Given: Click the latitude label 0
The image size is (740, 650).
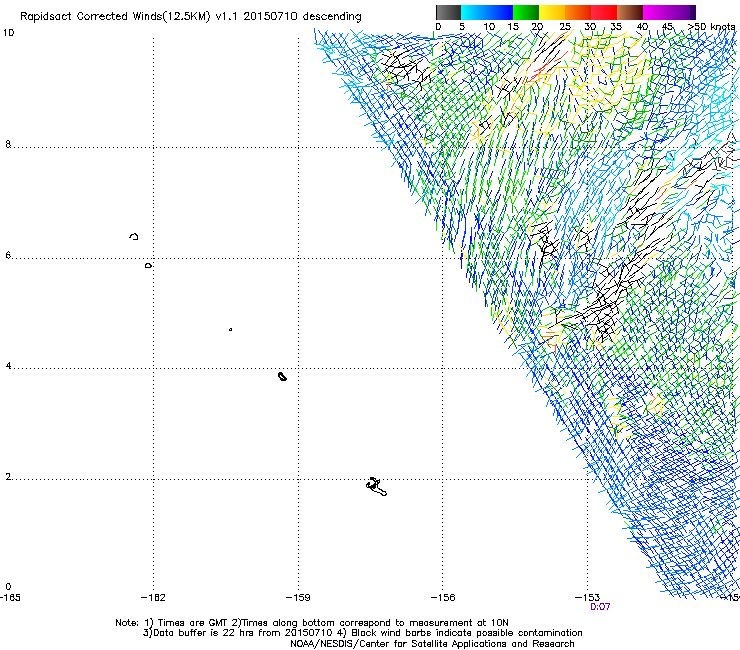Looking at the screenshot, I should click(x=8, y=587).
